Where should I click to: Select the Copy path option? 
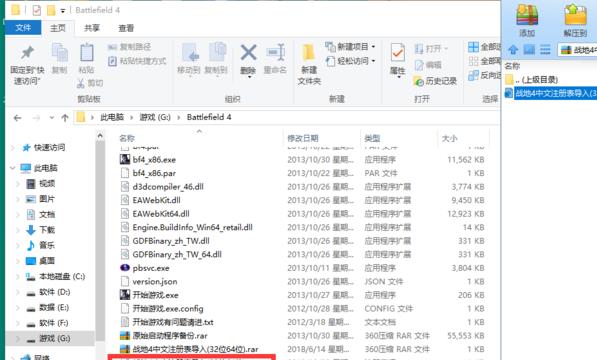pyautogui.click(x=130, y=47)
